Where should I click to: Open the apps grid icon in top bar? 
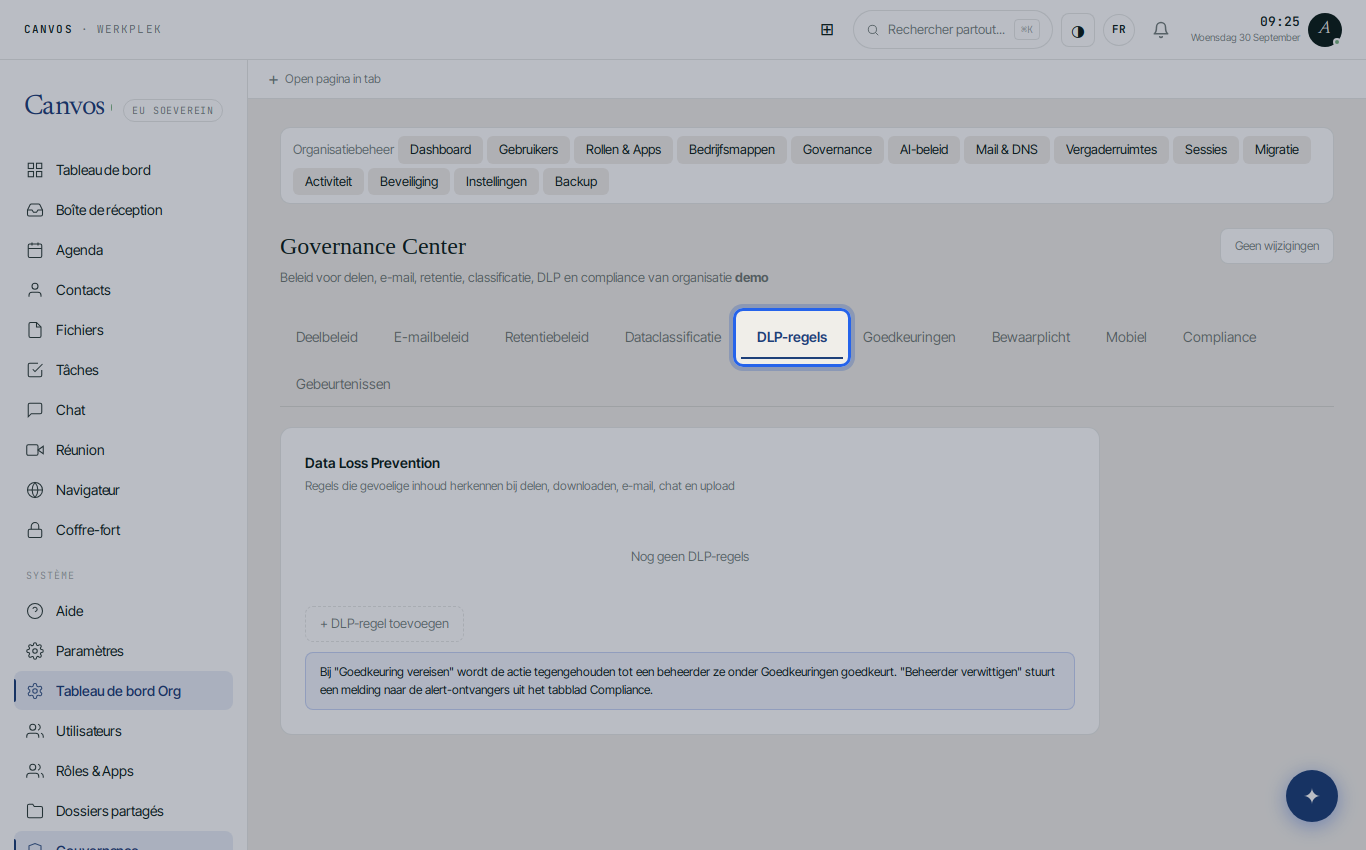click(827, 30)
